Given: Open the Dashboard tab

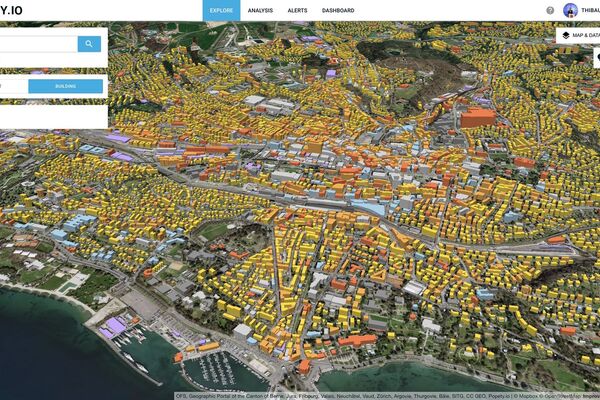Looking at the screenshot, I should (338, 10).
